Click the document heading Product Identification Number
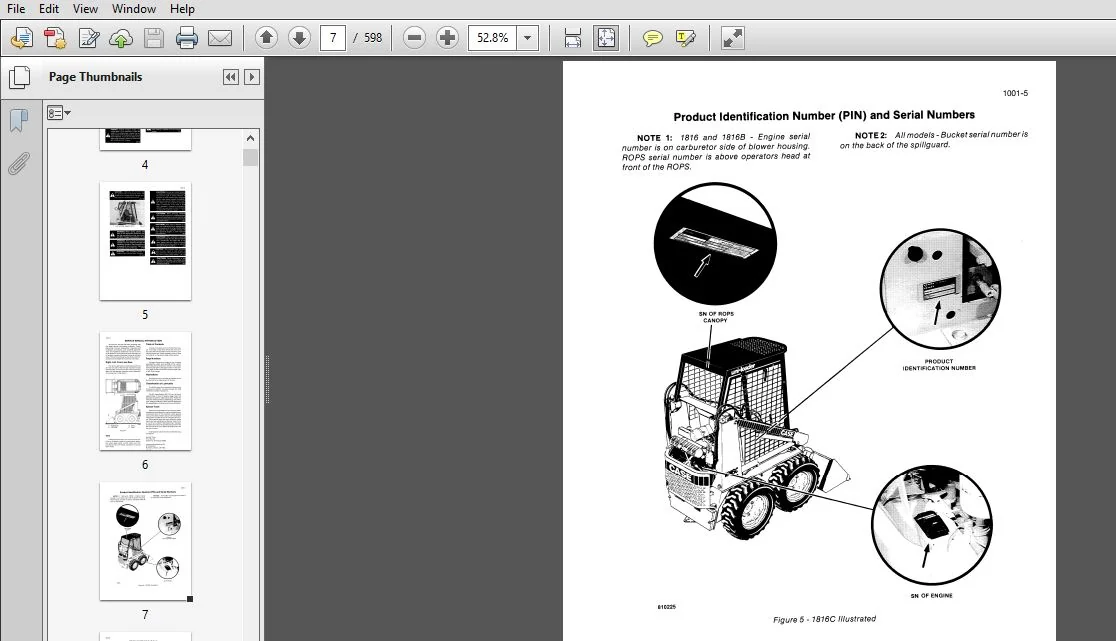The height and width of the screenshot is (641, 1116). point(824,115)
